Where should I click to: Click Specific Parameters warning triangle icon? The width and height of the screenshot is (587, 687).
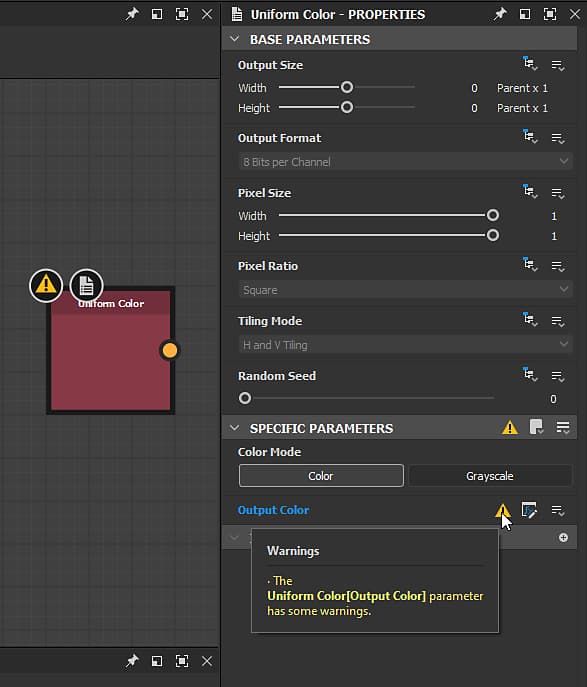(x=509, y=427)
